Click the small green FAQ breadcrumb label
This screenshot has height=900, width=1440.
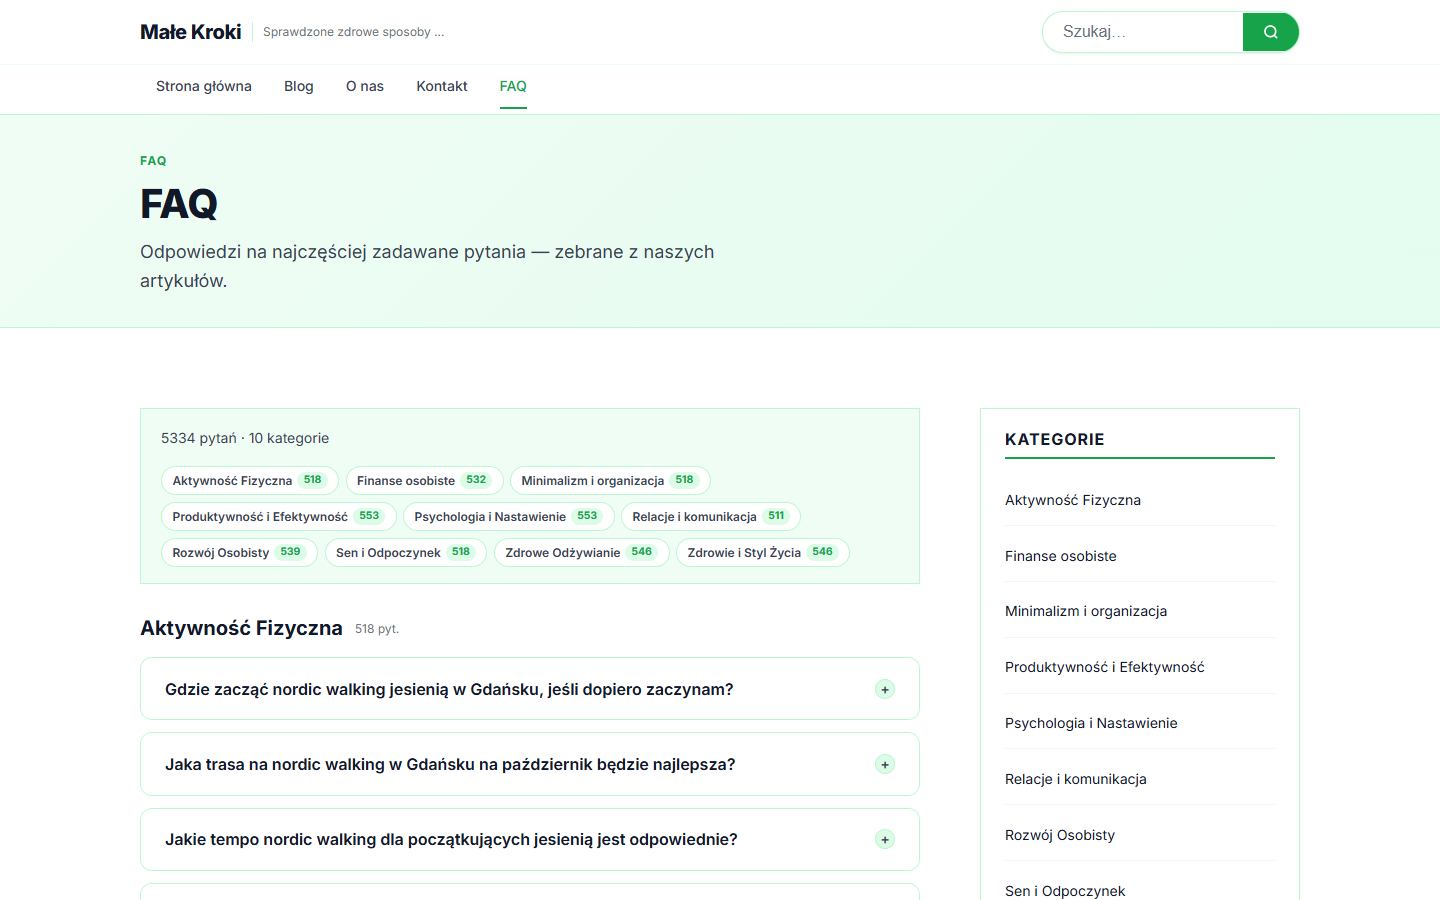(x=153, y=161)
